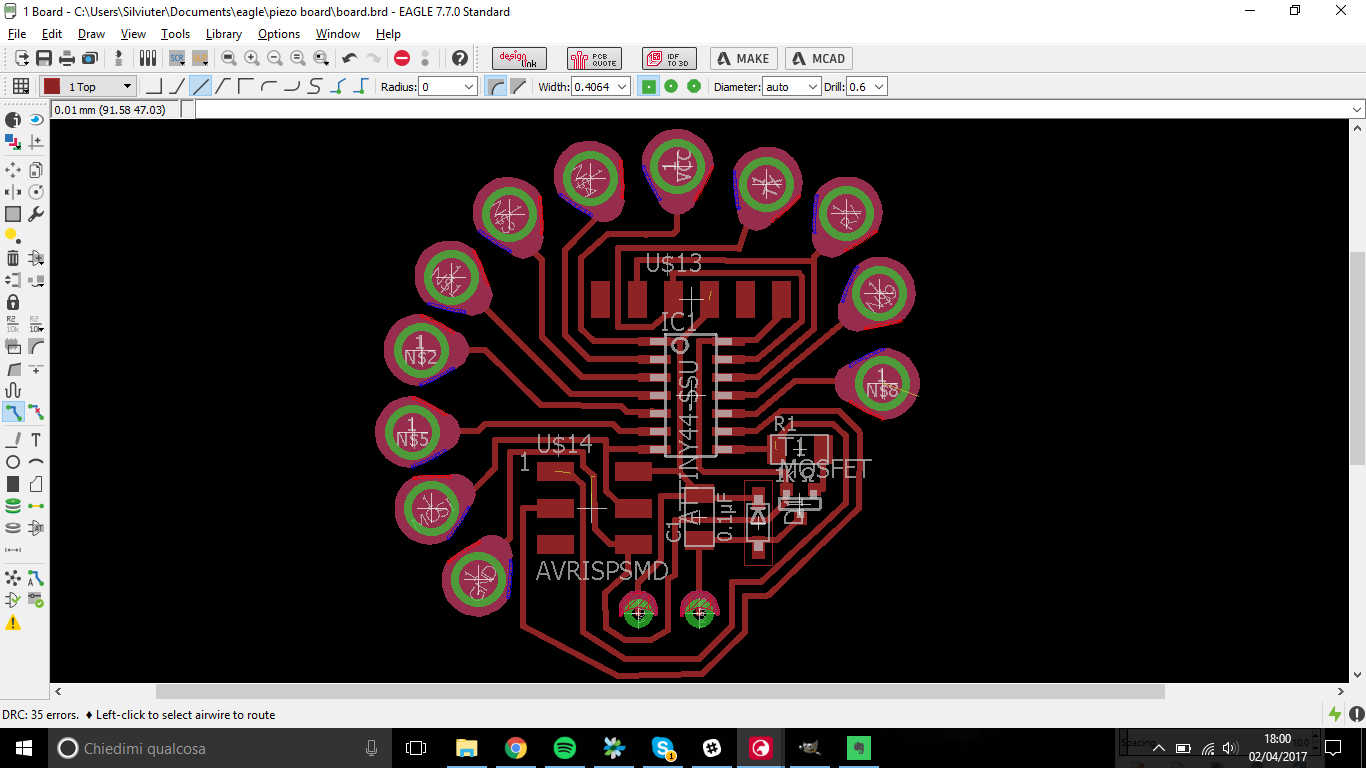Set via shape to square
Viewport: 1366px width, 768px height.
649,87
